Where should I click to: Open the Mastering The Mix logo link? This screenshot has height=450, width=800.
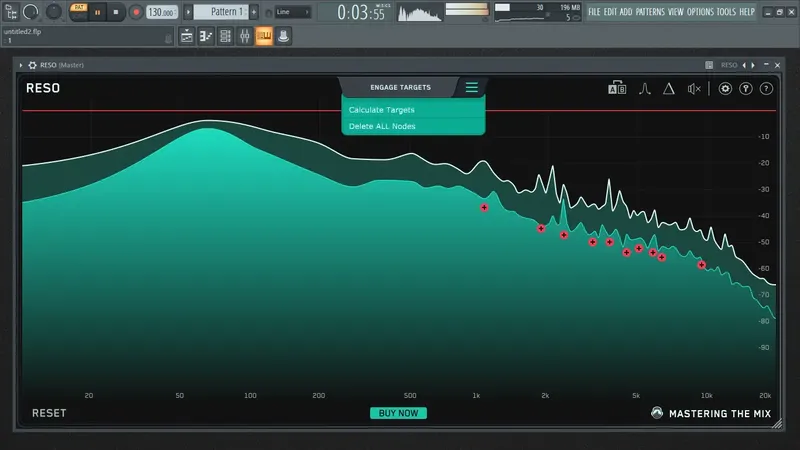711,413
